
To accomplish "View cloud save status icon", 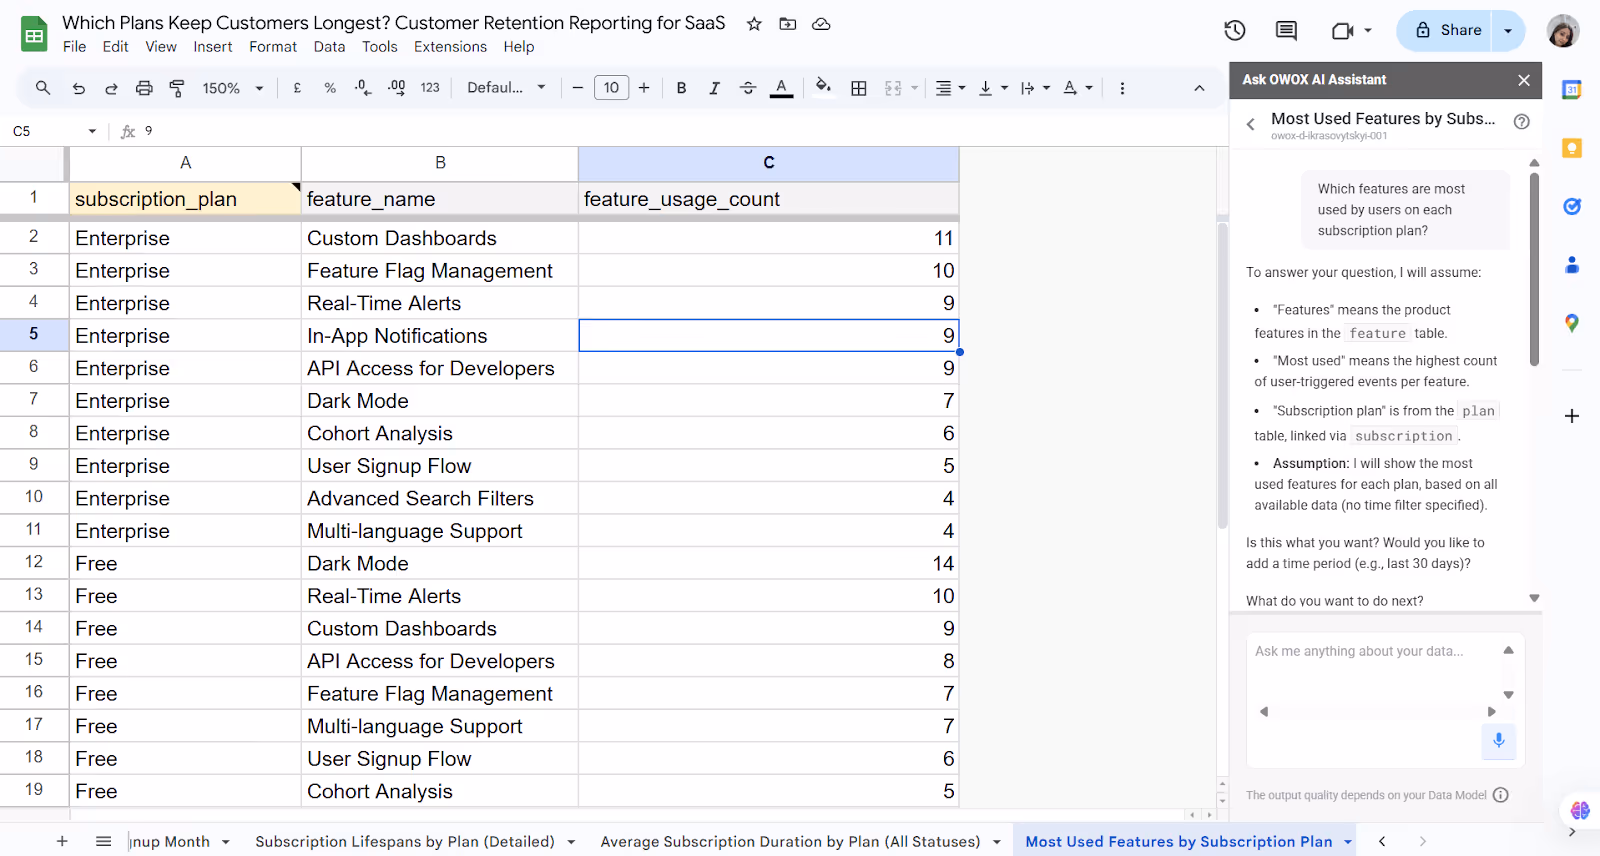I will click(821, 24).
